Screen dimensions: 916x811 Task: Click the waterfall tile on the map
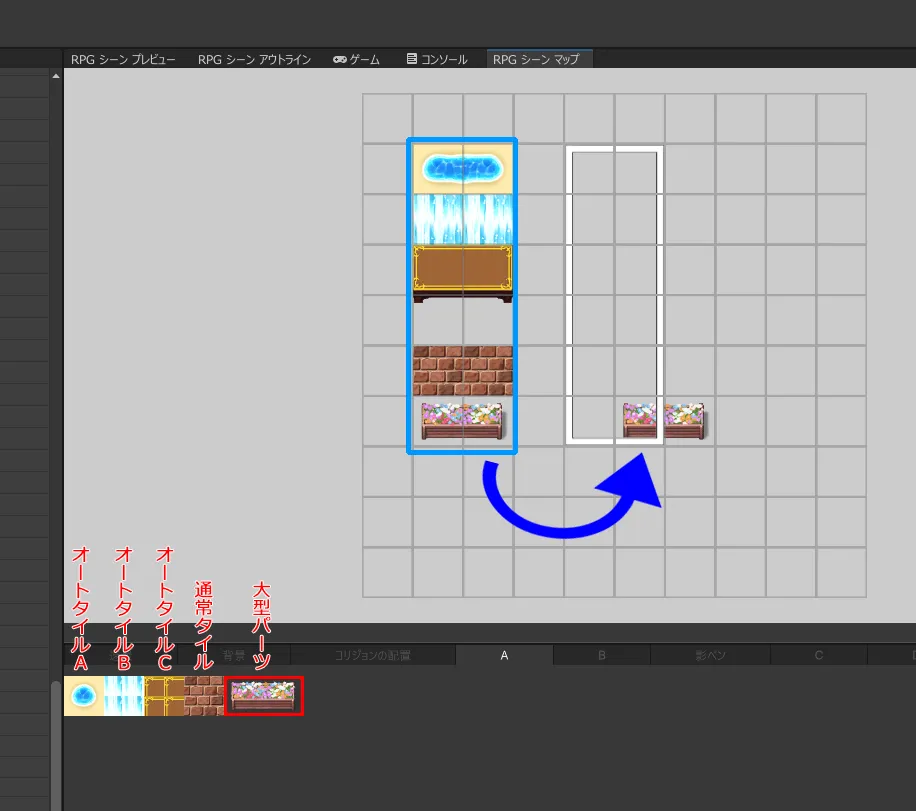462,219
